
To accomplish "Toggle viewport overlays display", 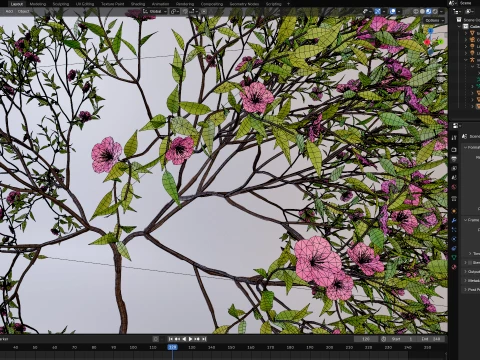I will click(393, 11).
